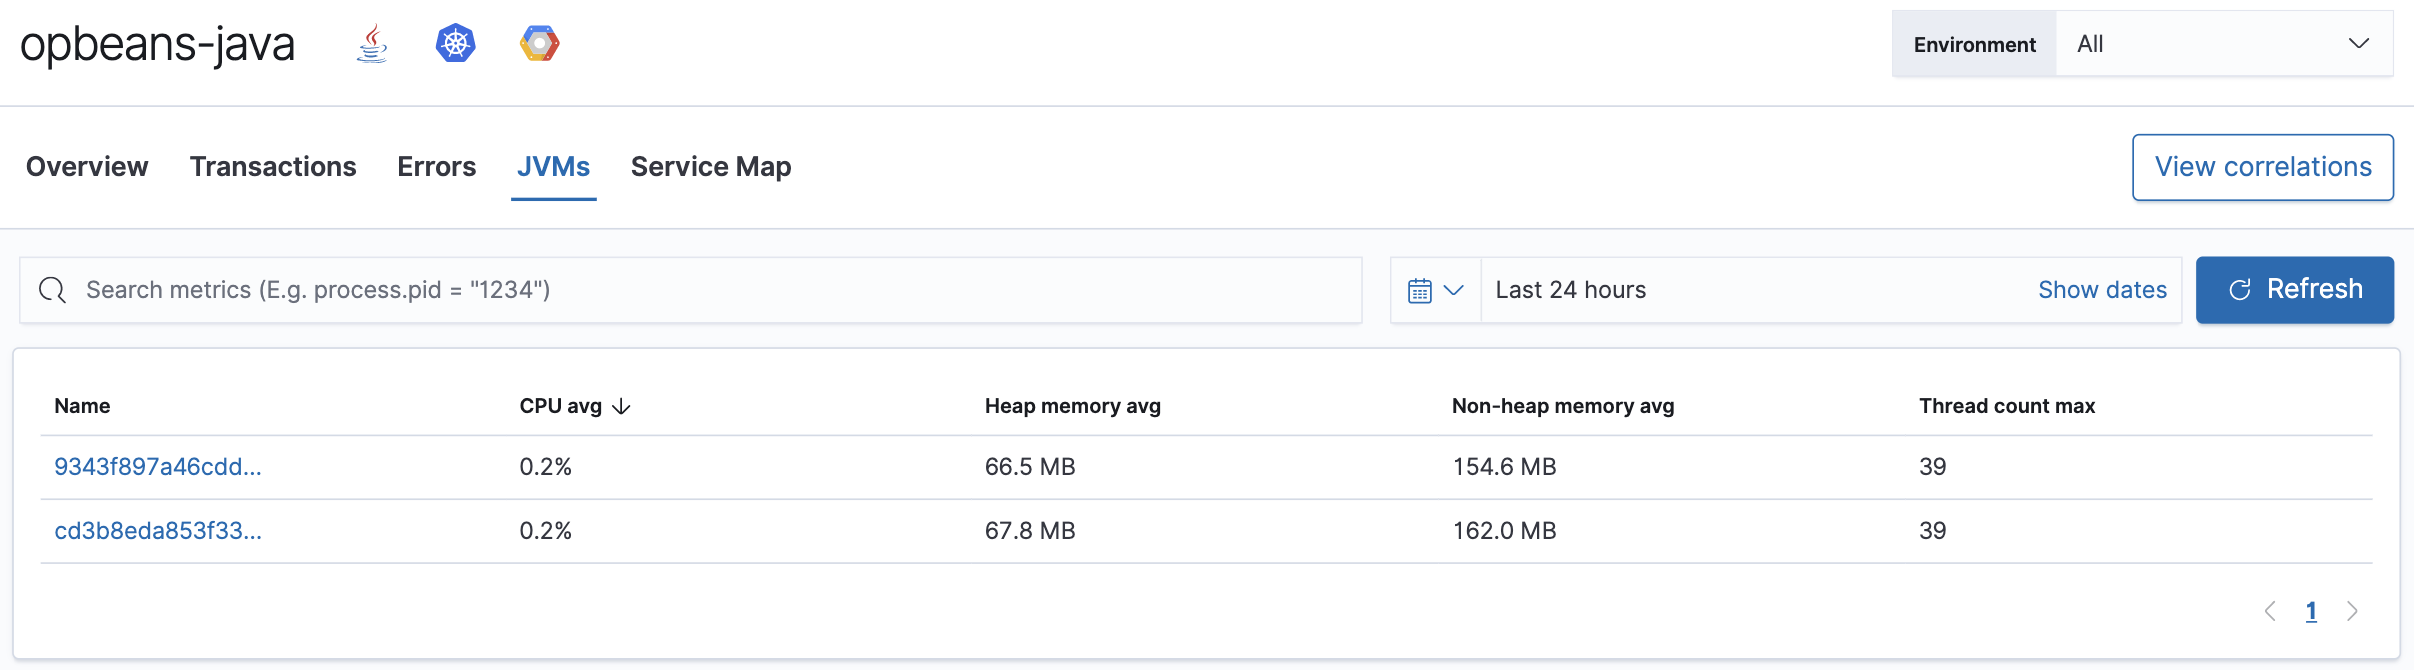
Task: Open the Transactions tab
Action: point(273,166)
